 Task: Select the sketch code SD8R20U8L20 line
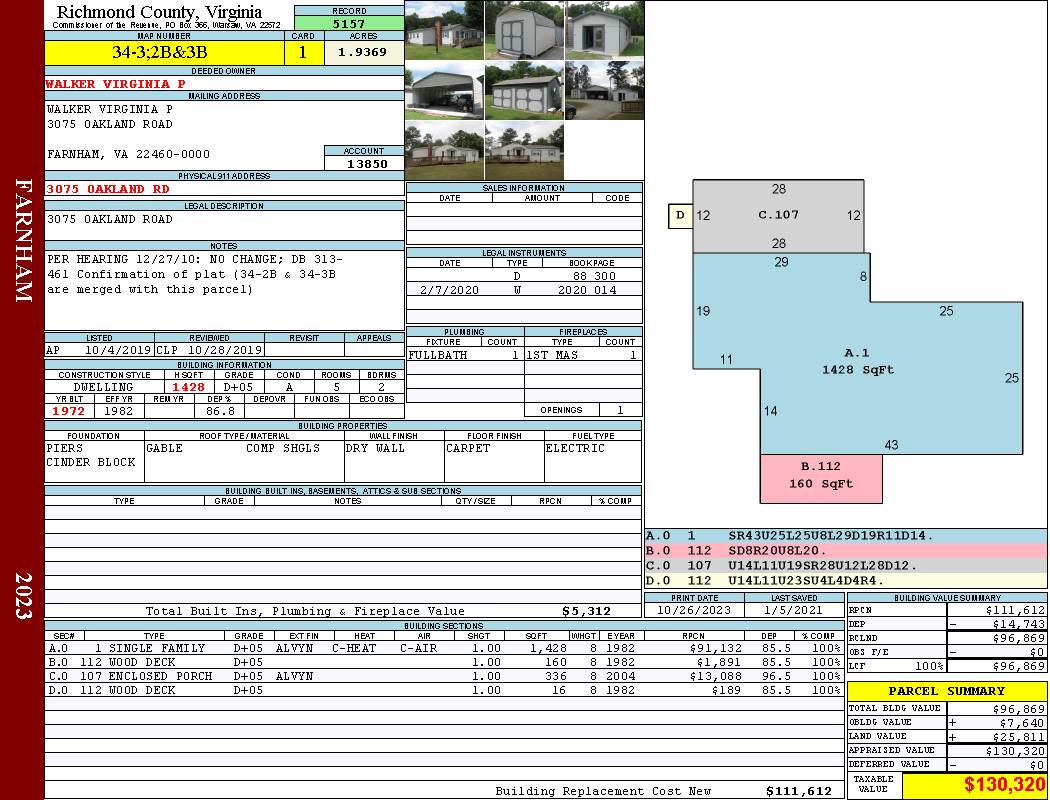point(846,550)
